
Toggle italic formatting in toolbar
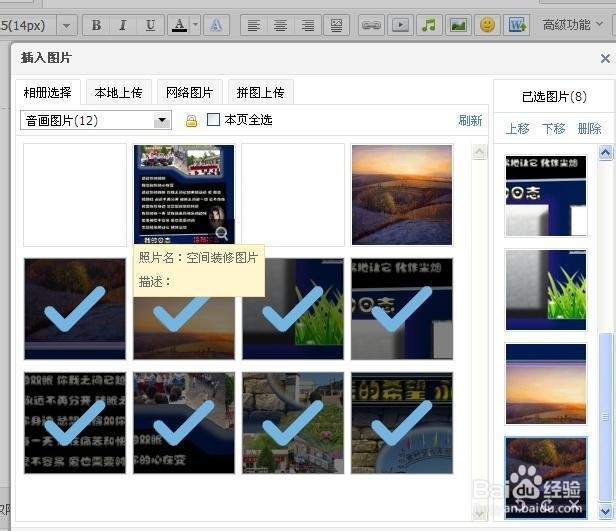[123, 25]
